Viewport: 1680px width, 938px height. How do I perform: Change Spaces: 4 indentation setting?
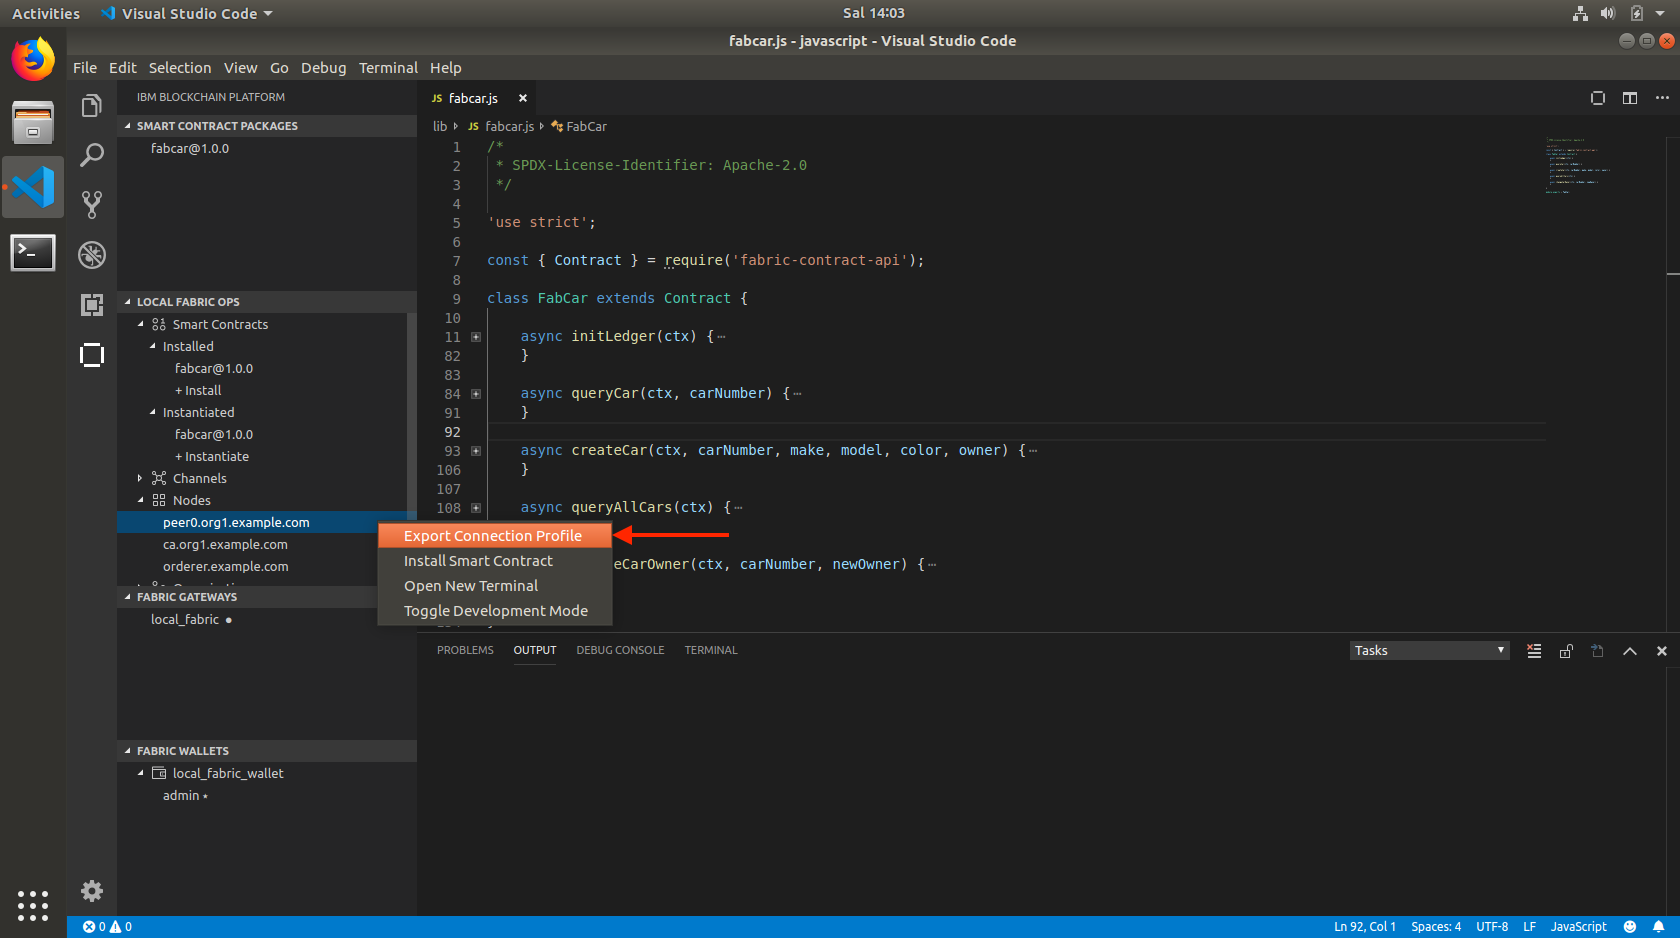tap(1436, 927)
